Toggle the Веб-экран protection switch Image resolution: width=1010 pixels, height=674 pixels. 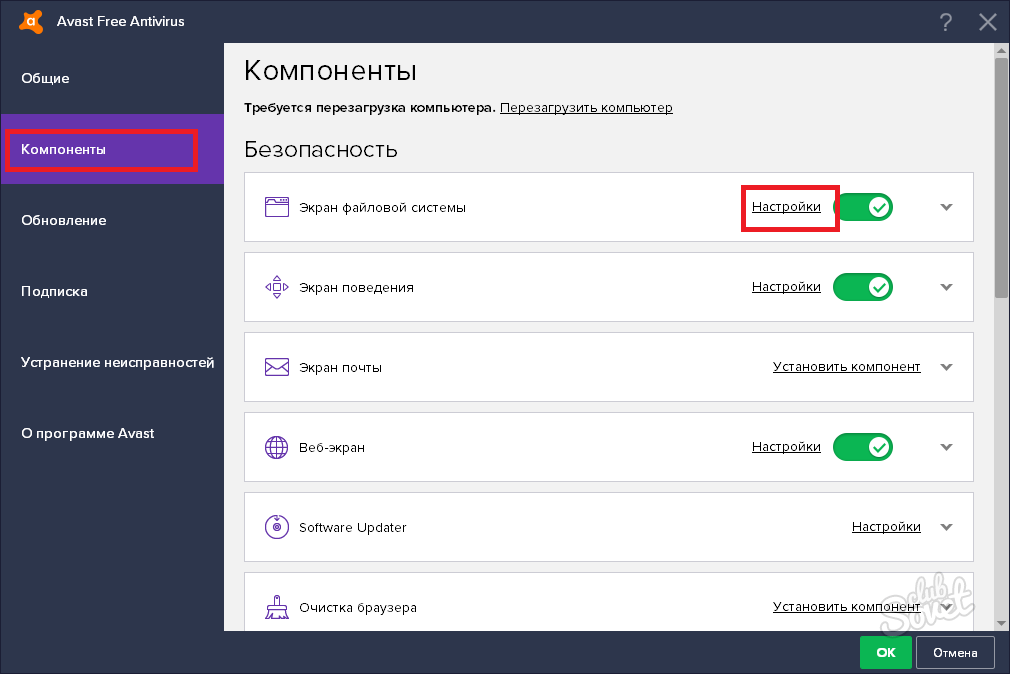(x=863, y=447)
